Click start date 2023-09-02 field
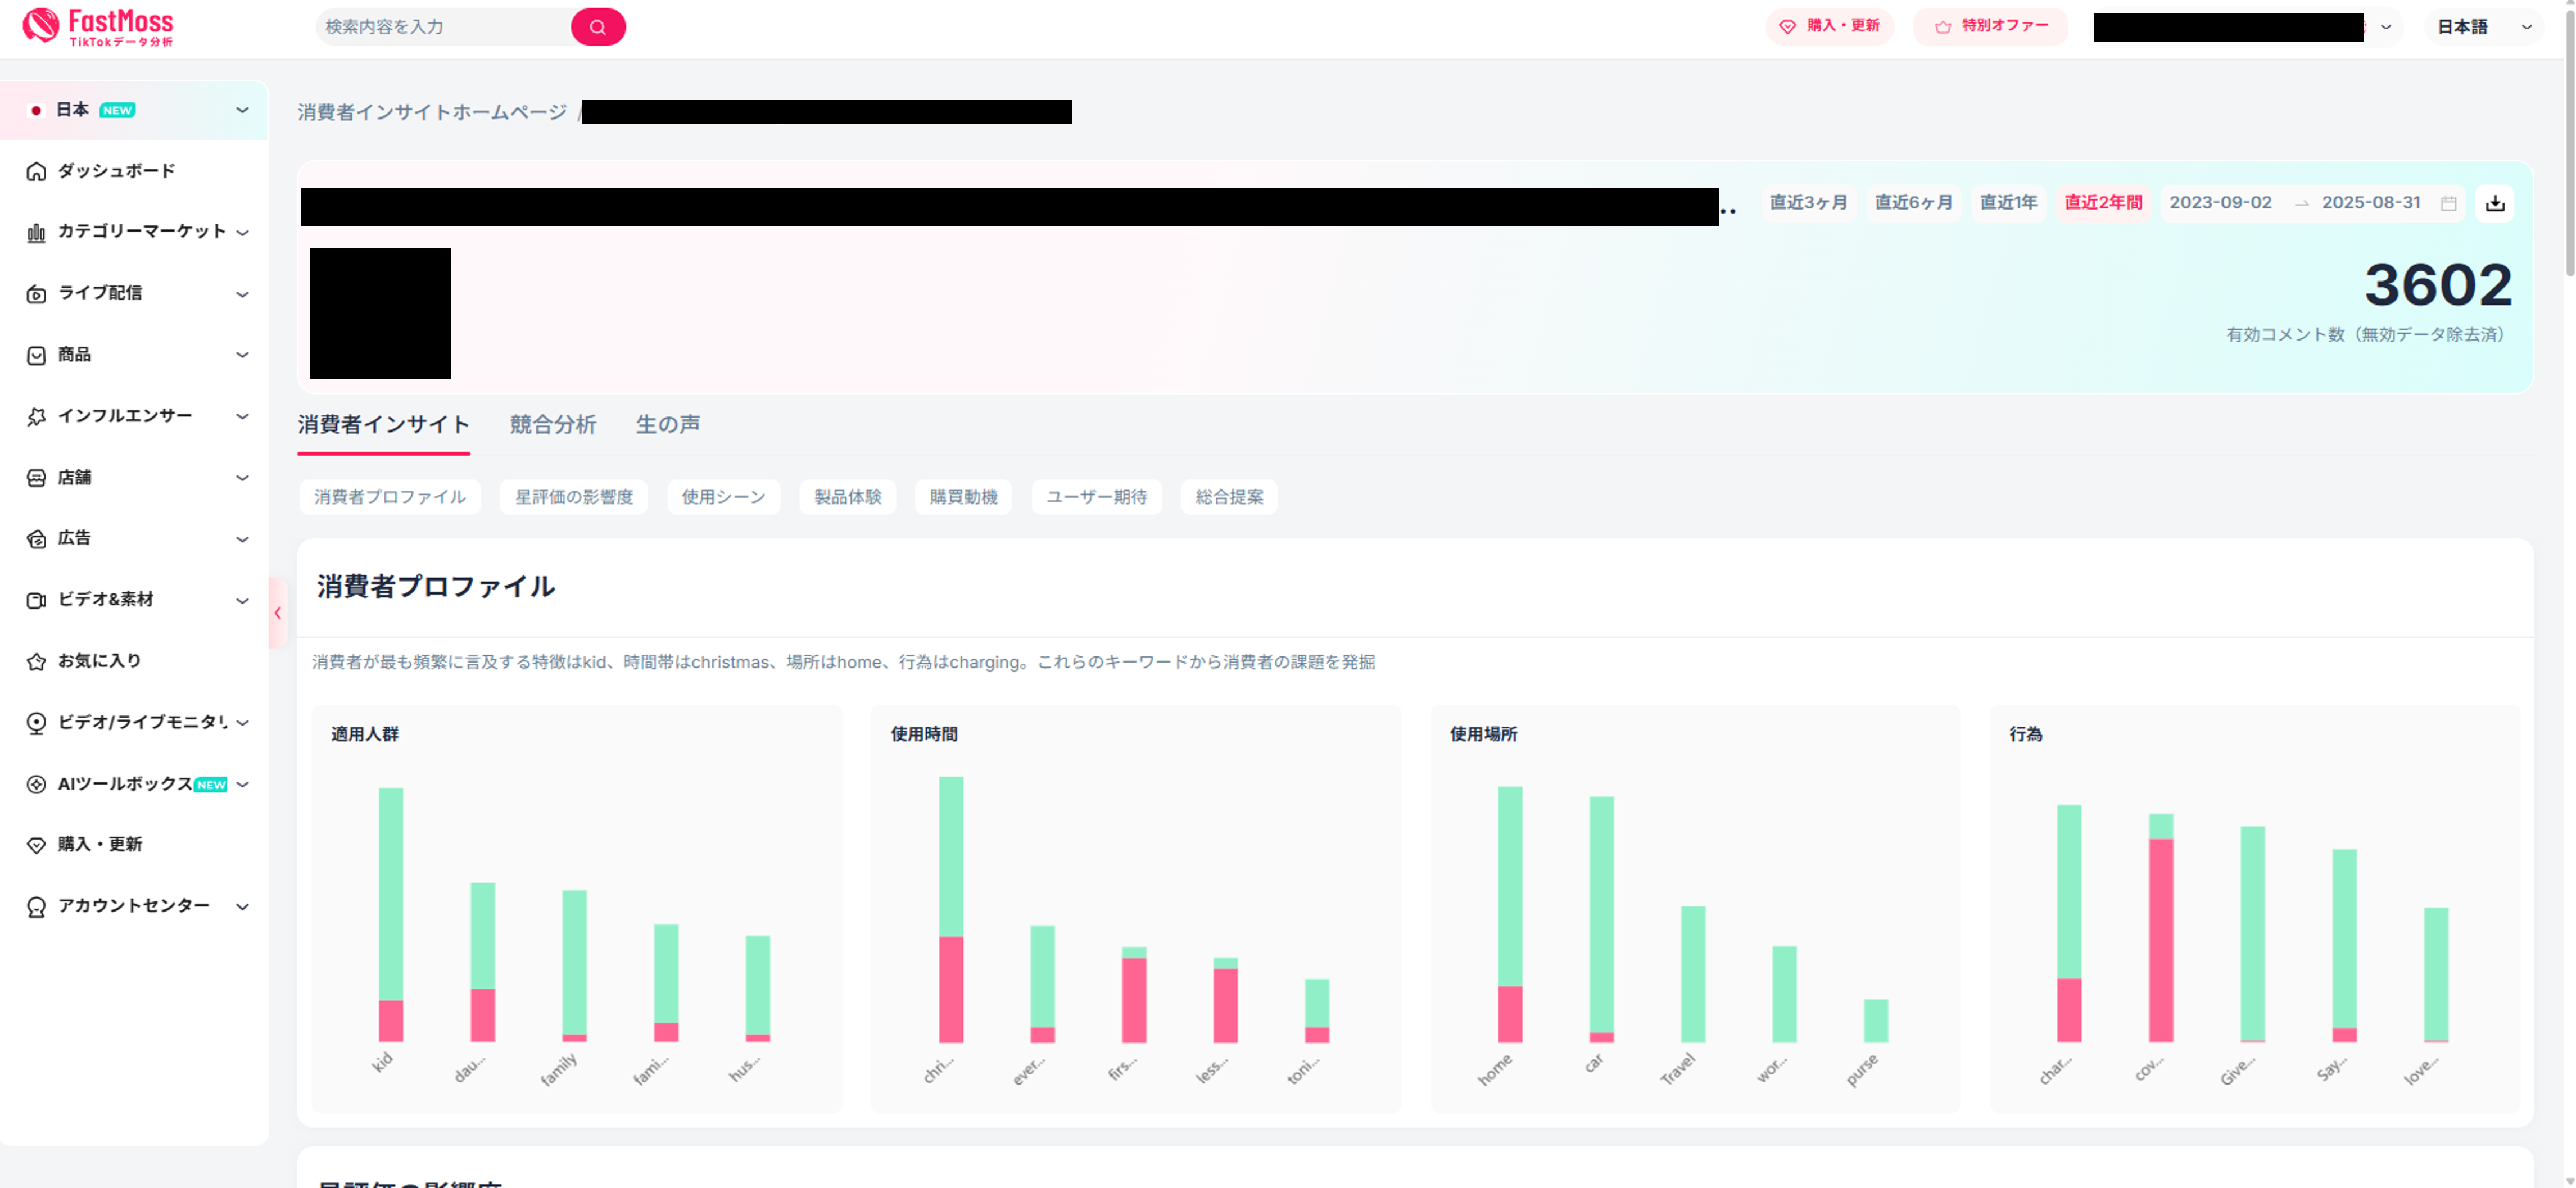Viewport: 2576px width, 1188px height. [x=2221, y=203]
